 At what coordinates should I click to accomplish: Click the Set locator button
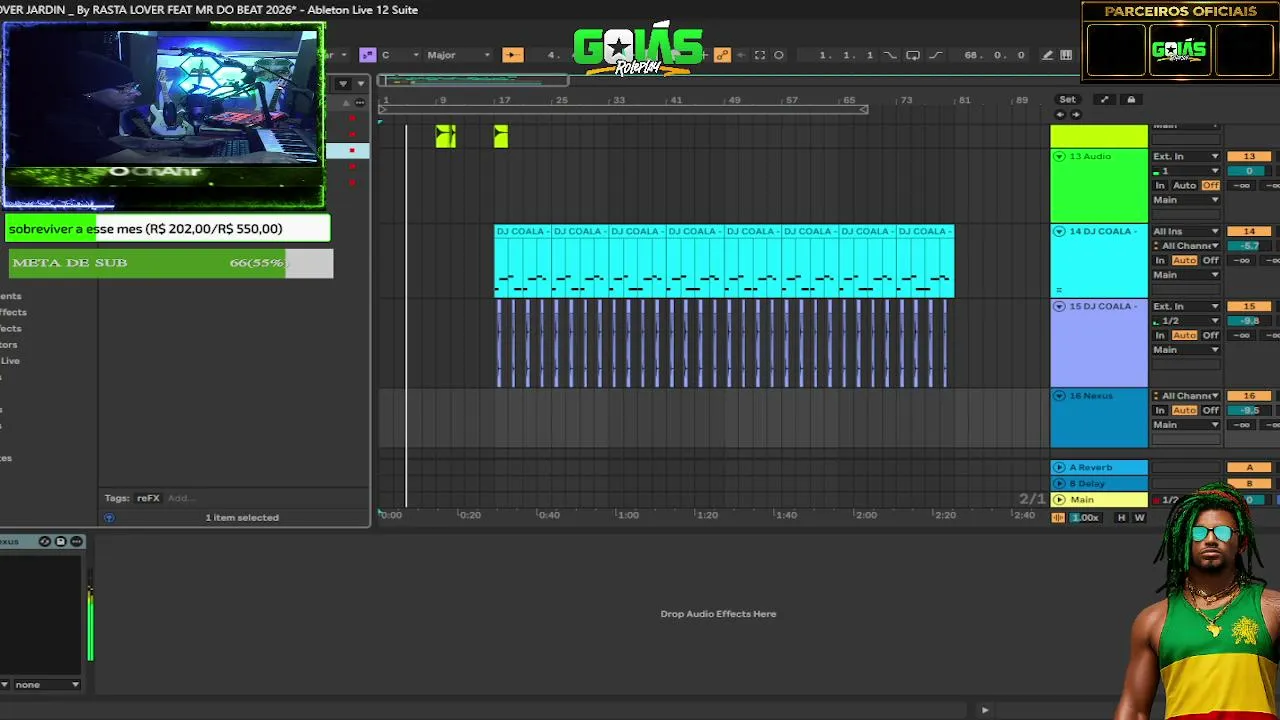[1068, 100]
